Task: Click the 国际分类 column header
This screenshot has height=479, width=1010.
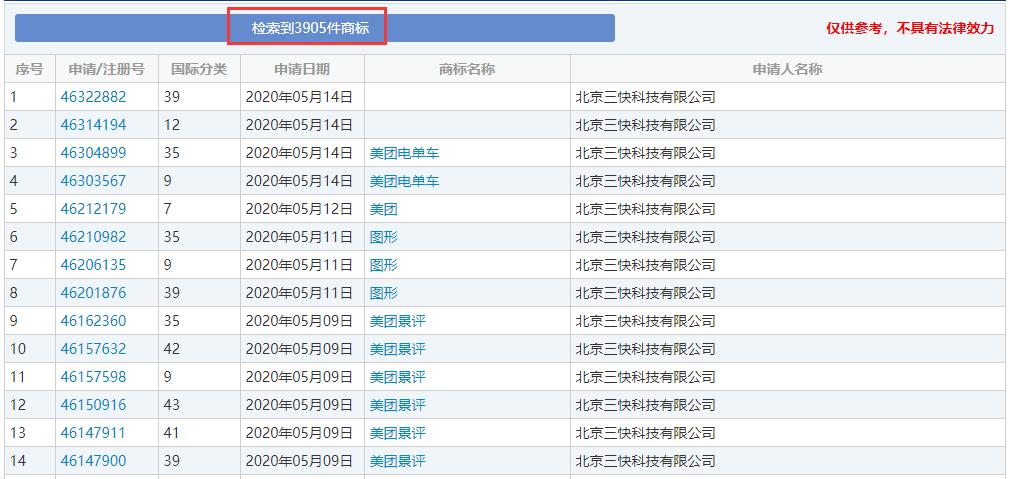Action: click(x=199, y=69)
